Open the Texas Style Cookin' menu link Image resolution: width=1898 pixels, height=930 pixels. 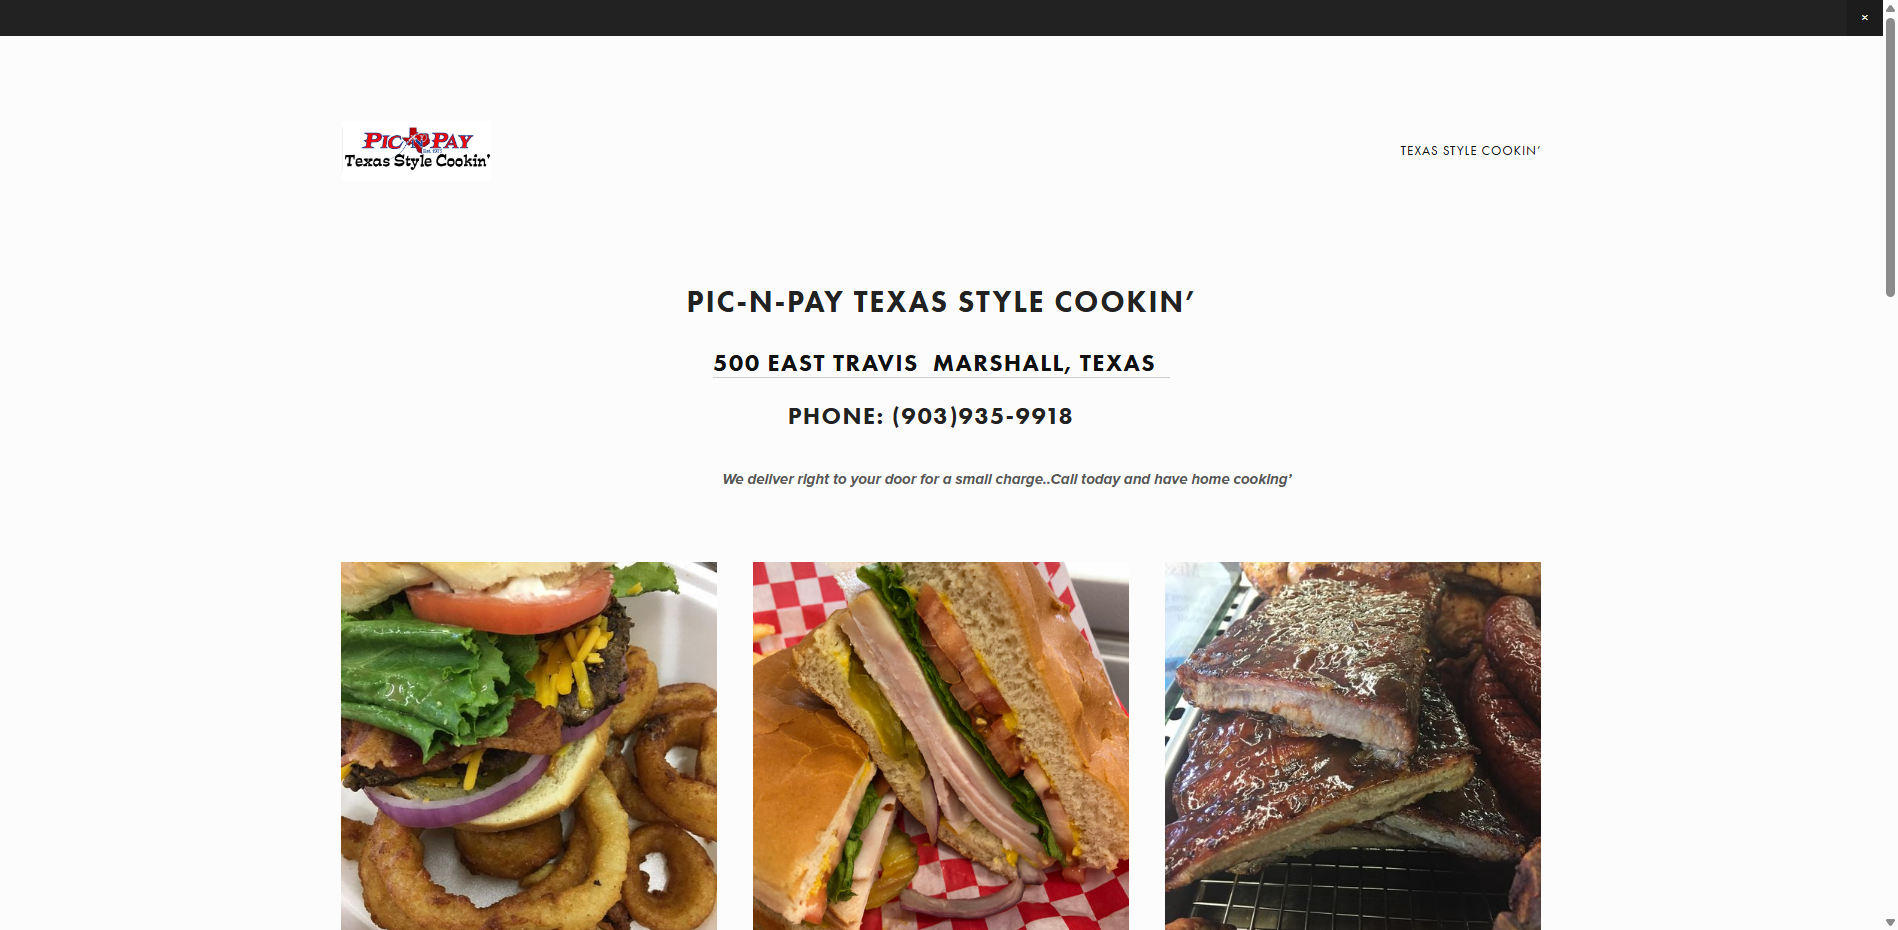(x=1470, y=151)
